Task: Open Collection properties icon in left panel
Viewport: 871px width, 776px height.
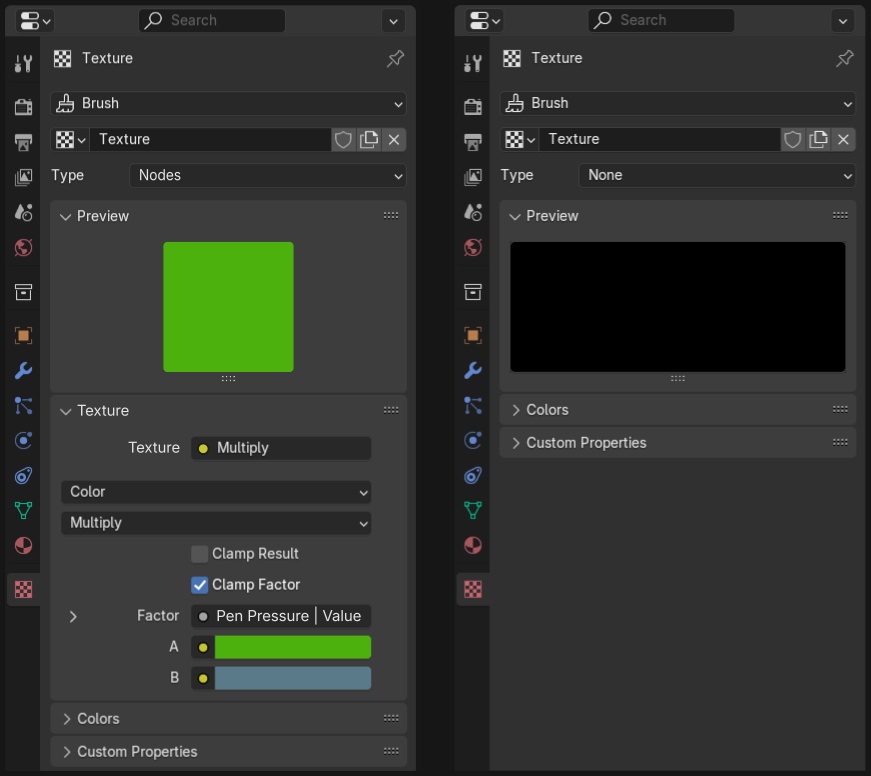Action: coord(23,292)
